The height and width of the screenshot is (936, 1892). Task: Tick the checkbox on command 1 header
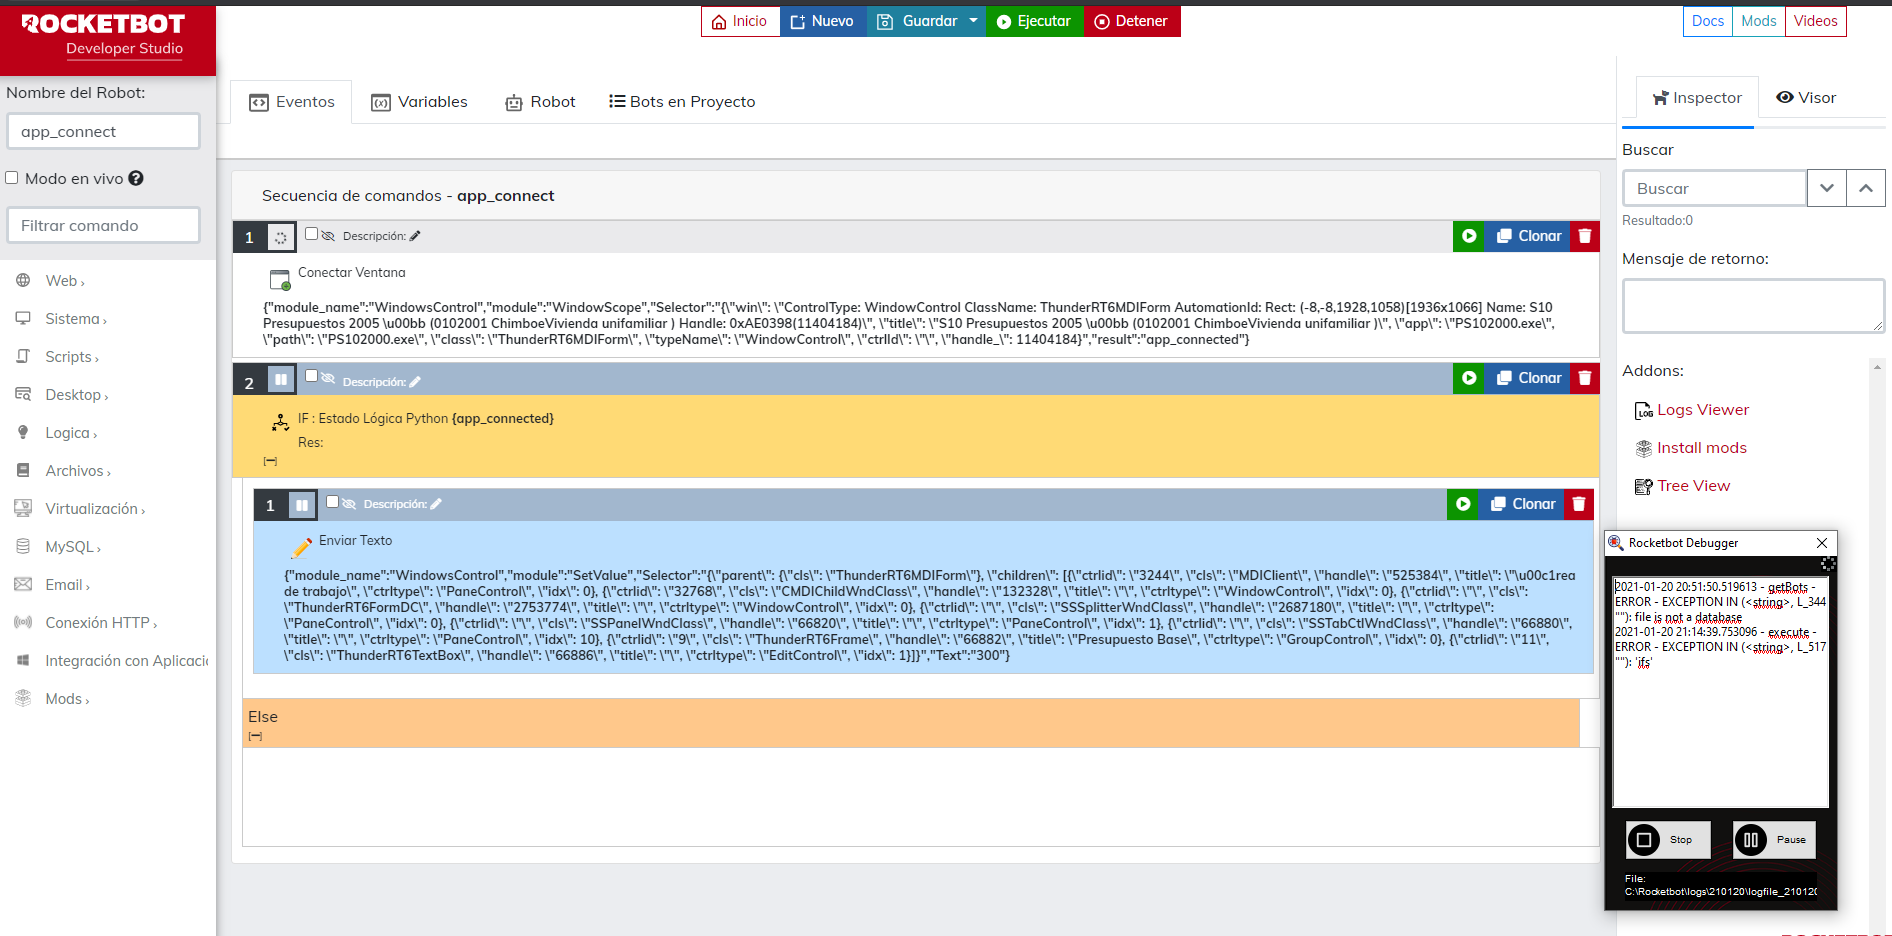[x=311, y=234]
